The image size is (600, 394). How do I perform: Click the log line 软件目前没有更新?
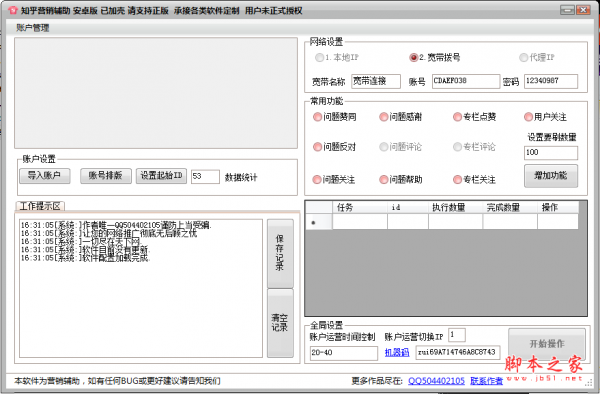[x=85, y=250]
